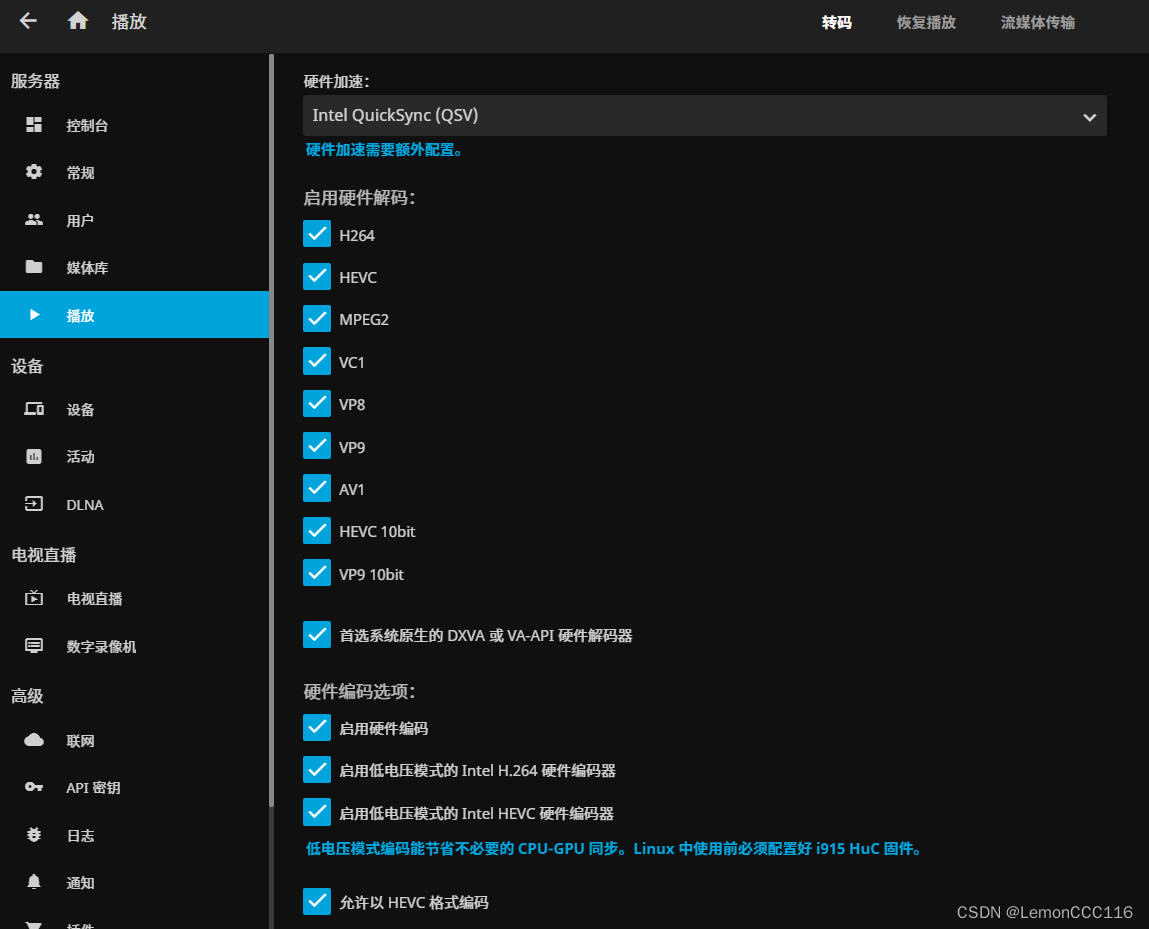This screenshot has width=1149, height=929.
Task: Select the highlighted 播放 sidebar entry
Action: coord(80,314)
